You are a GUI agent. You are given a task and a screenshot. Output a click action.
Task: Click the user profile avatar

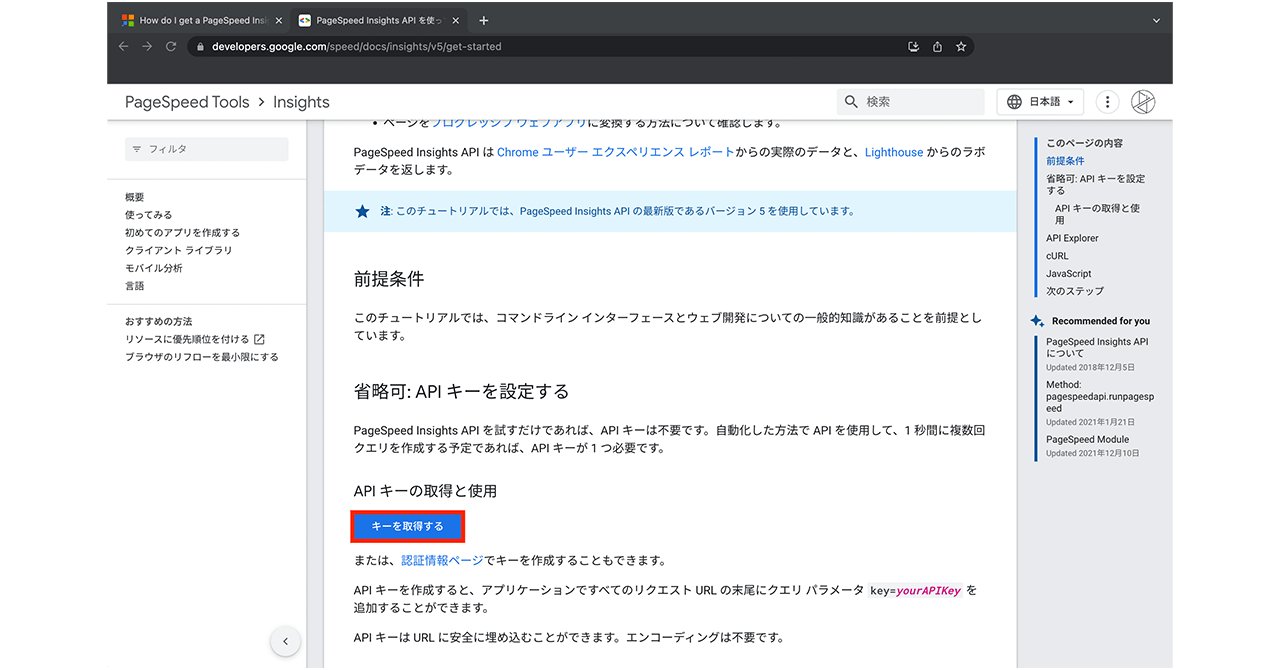[1142, 102]
